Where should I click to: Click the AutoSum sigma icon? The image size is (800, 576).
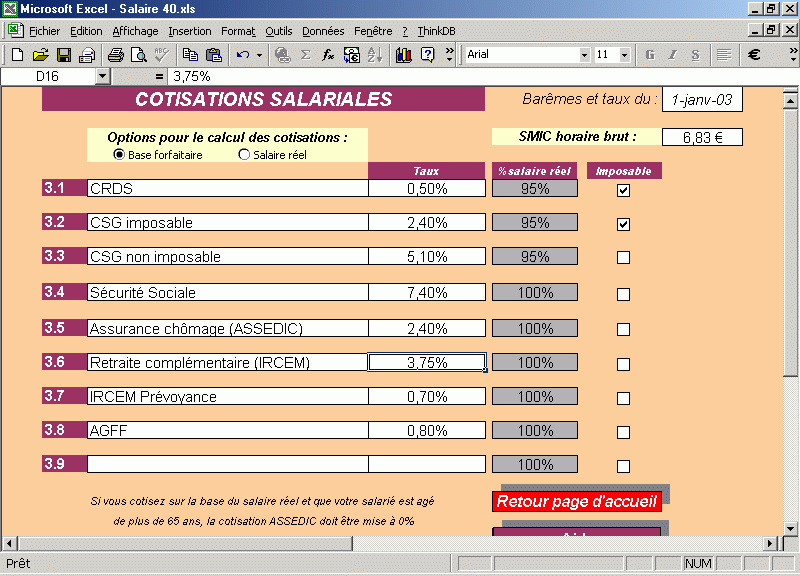click(x=306, y=55)
